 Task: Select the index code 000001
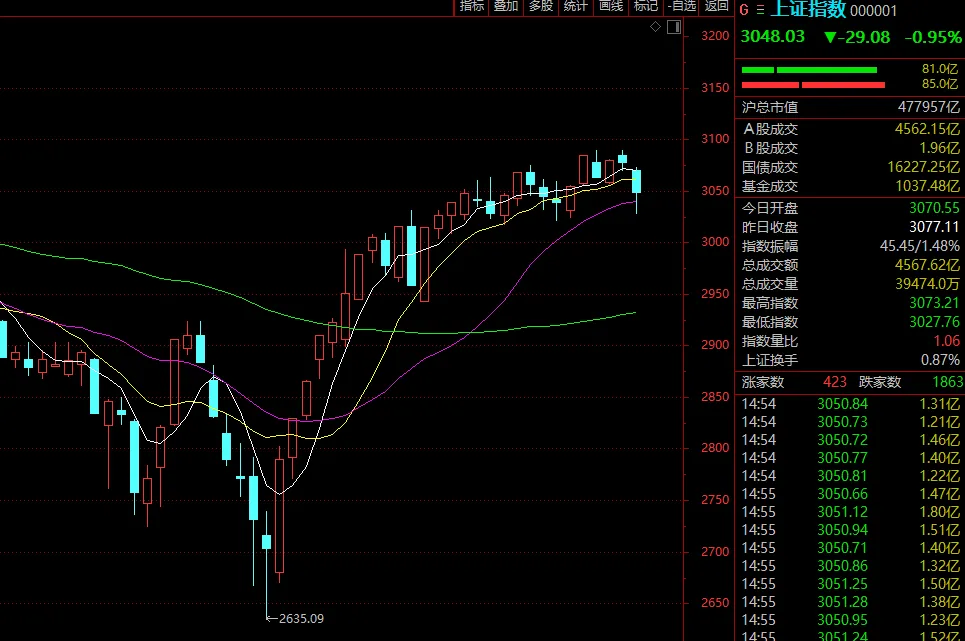[x=873, y=11]
